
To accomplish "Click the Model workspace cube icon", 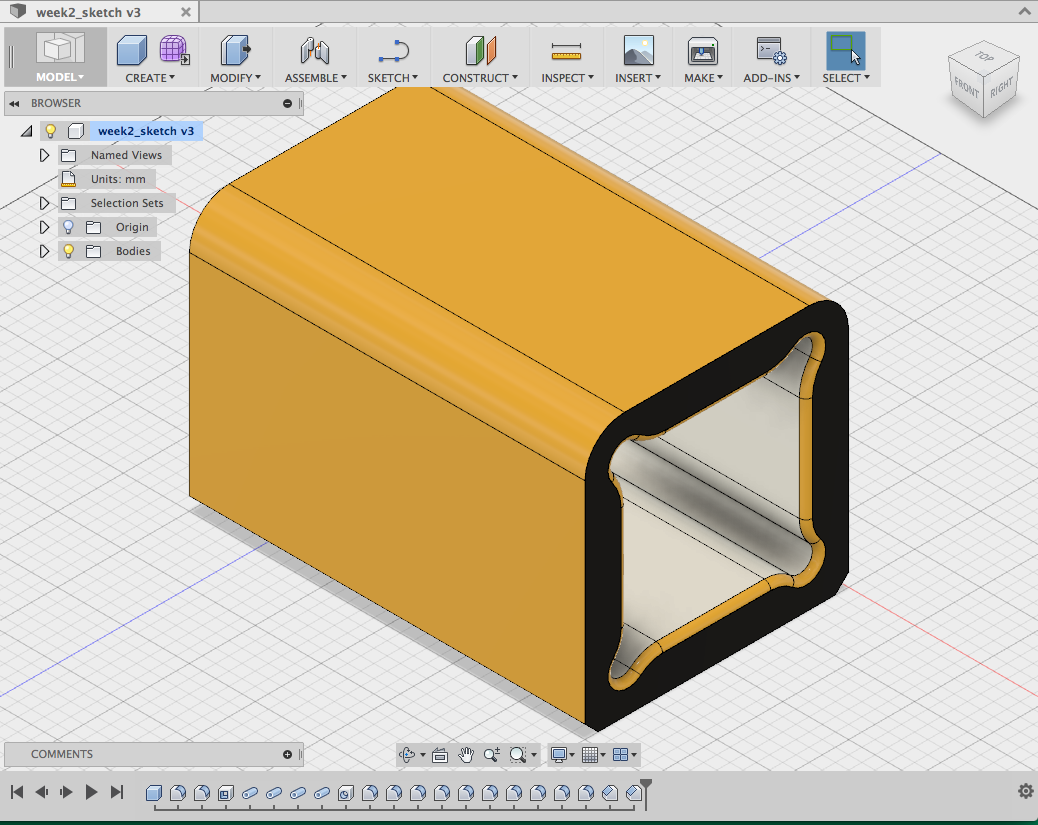I will 60,49.
